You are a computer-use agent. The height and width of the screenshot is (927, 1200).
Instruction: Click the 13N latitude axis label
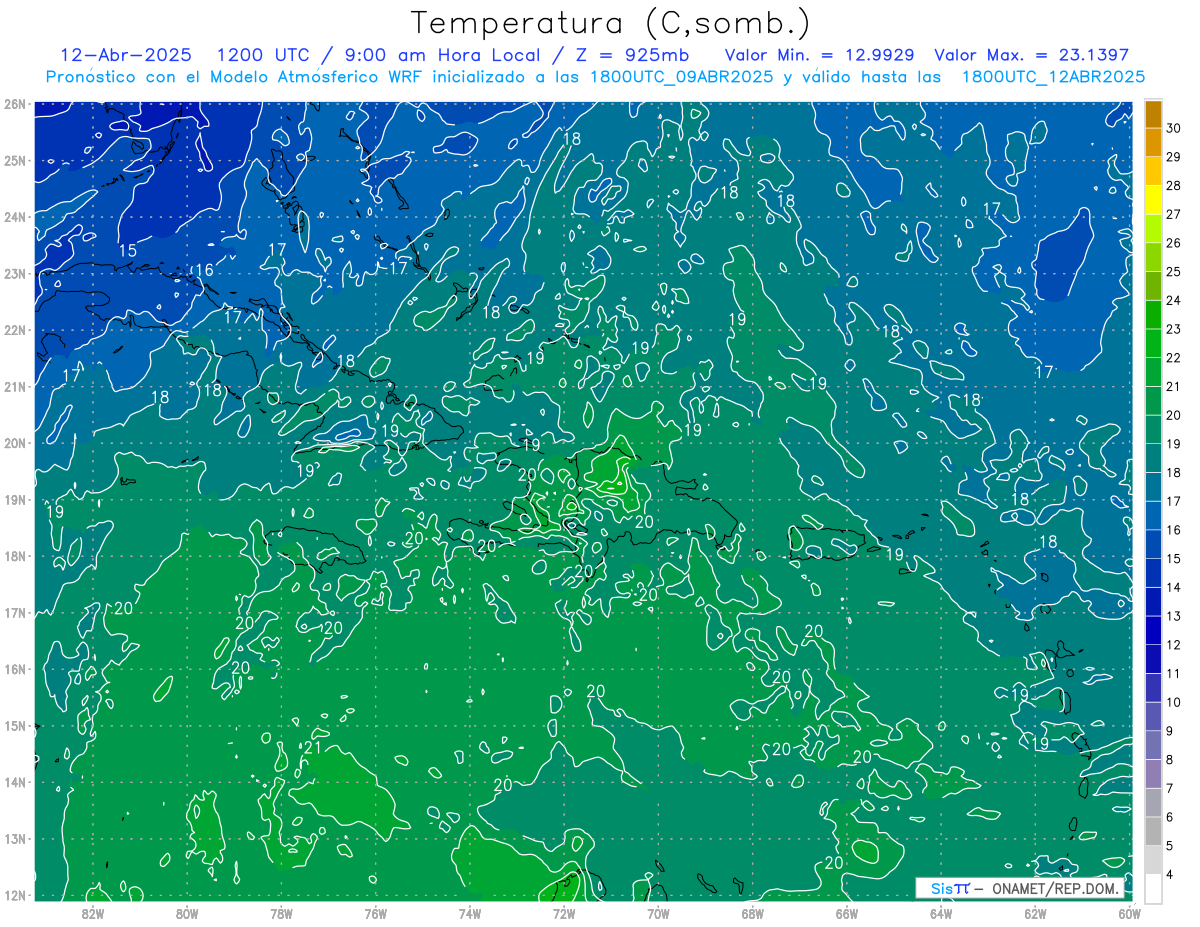click(x=15, y=838)
